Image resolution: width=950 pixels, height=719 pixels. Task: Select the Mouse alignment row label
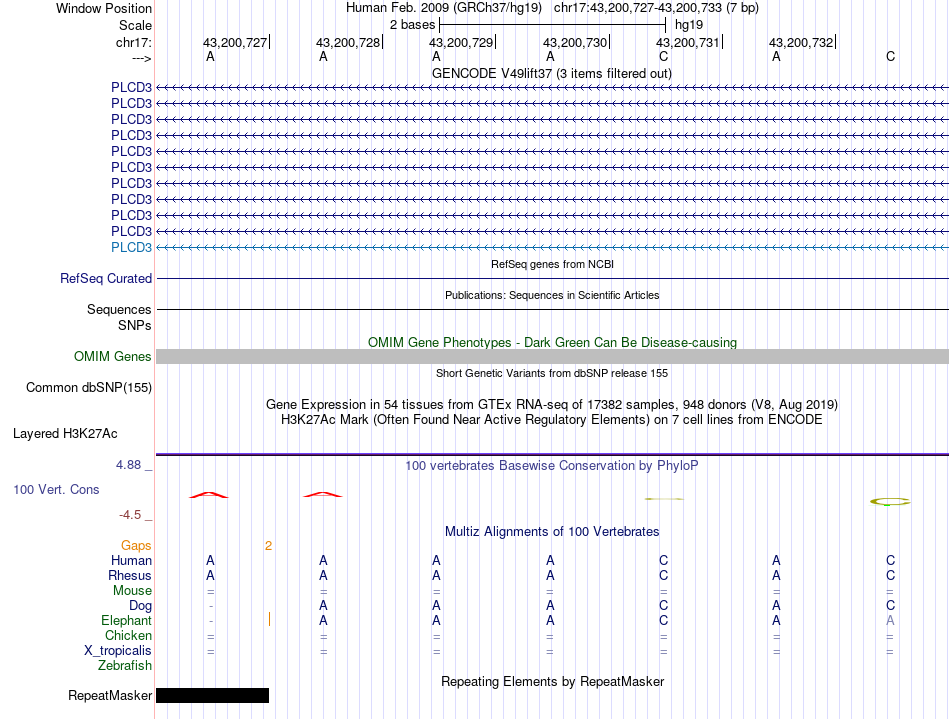point(132,591)
